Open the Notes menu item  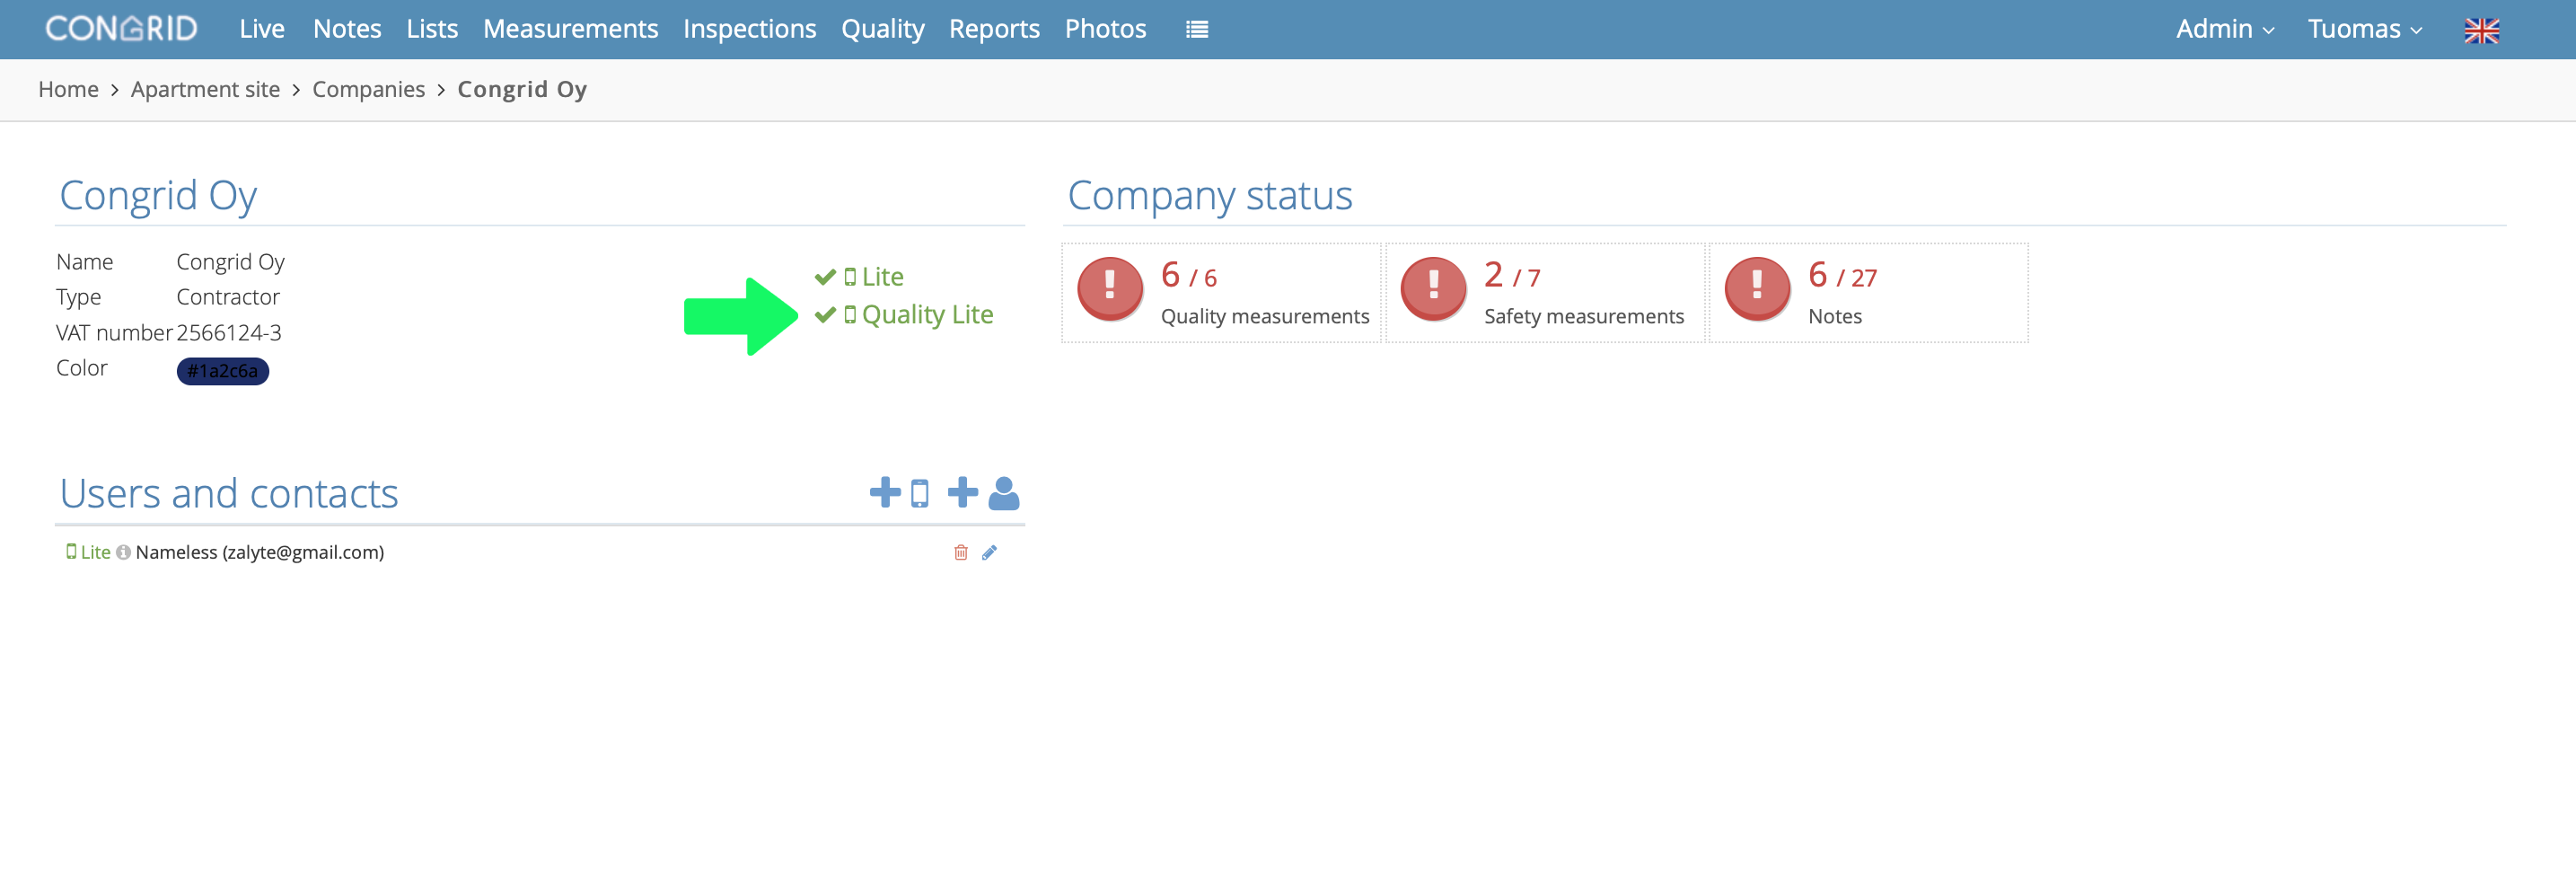[x=347, y=29]
